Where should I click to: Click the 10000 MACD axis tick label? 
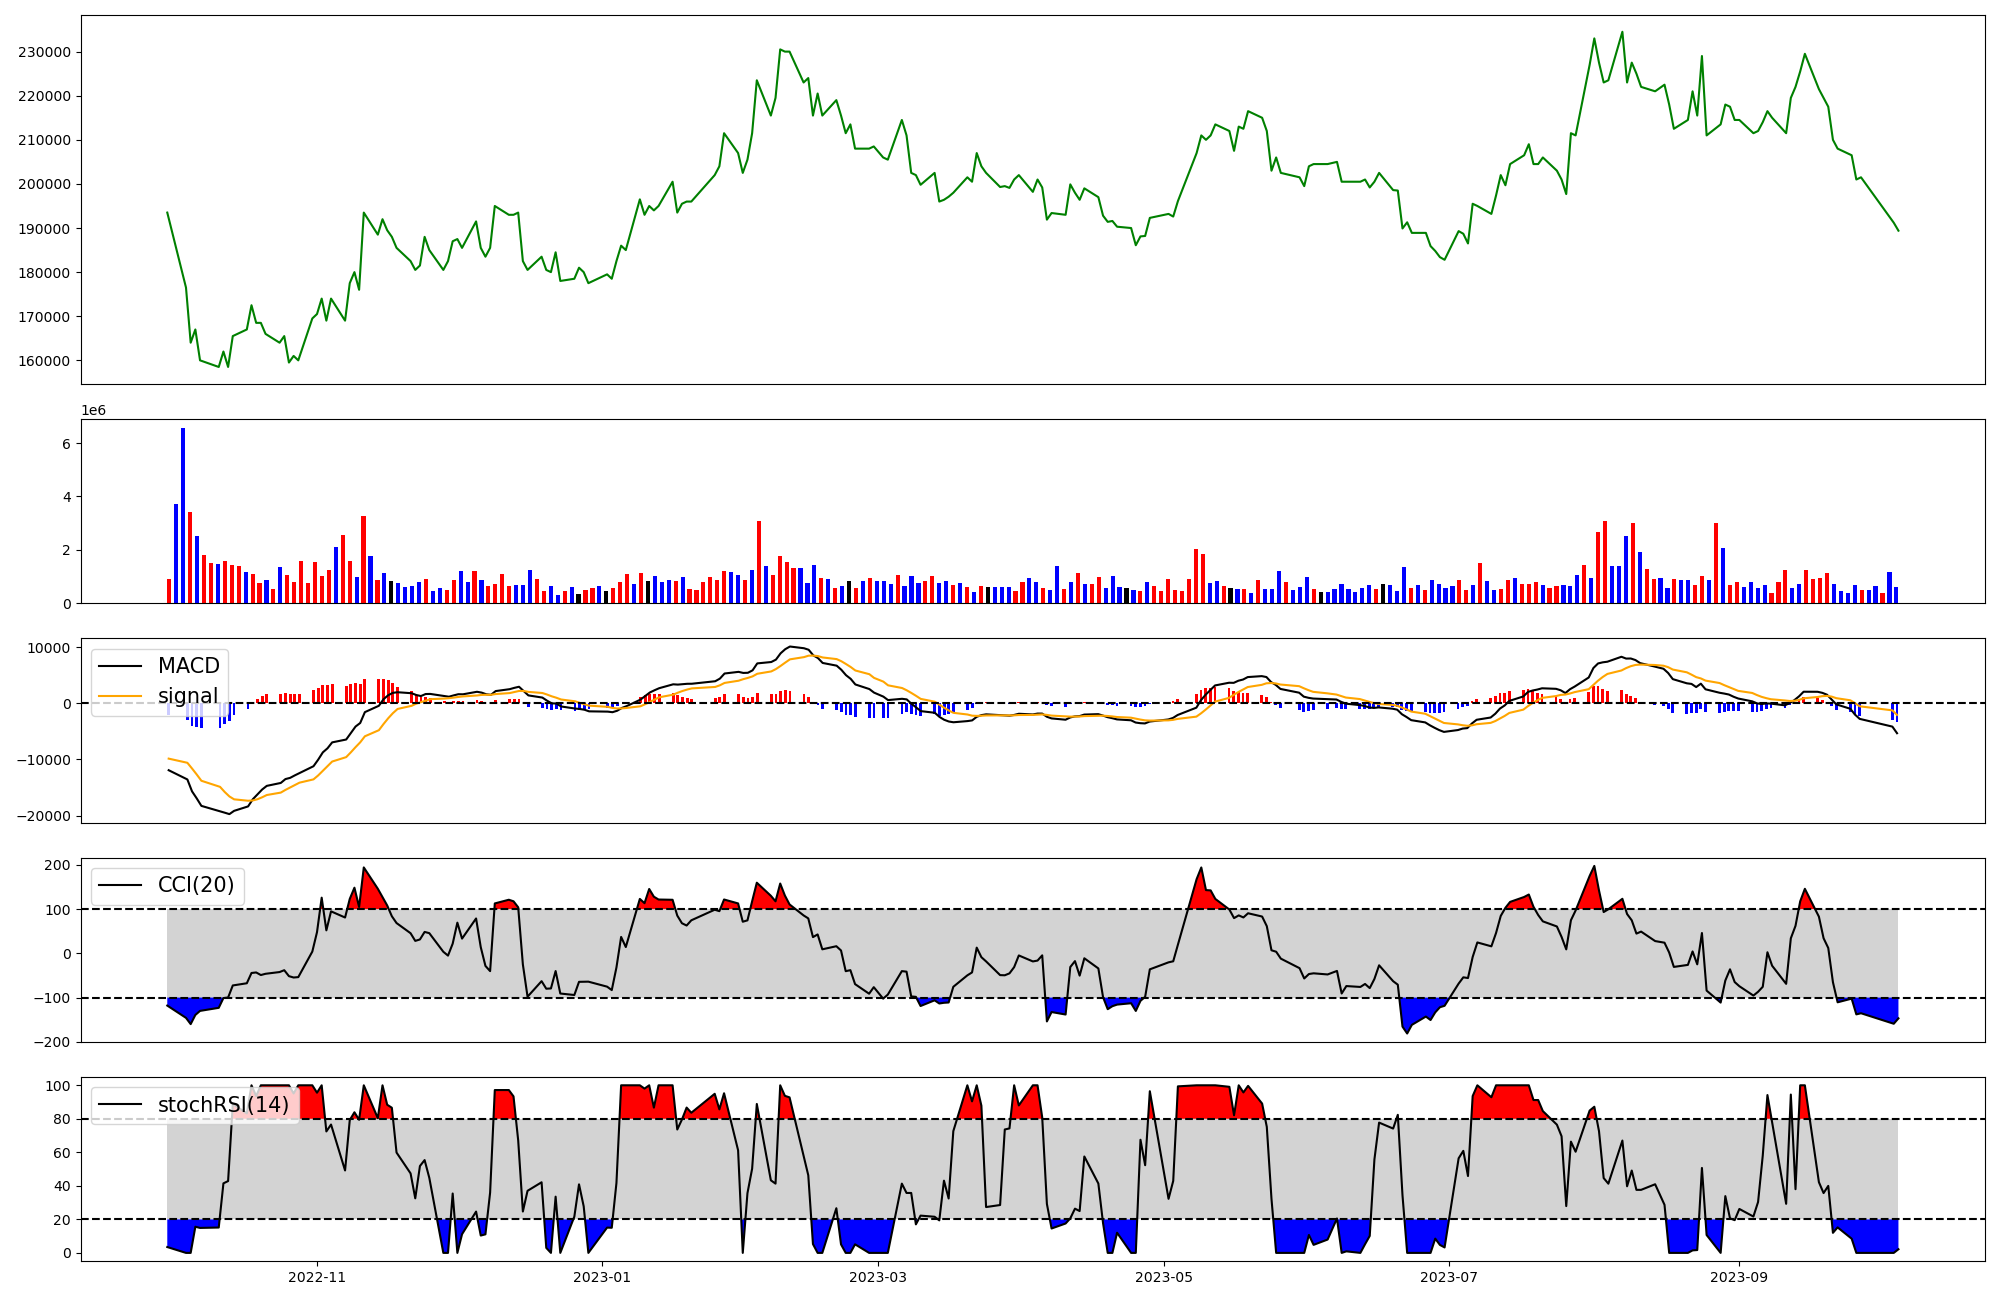[x=50, y=648]
